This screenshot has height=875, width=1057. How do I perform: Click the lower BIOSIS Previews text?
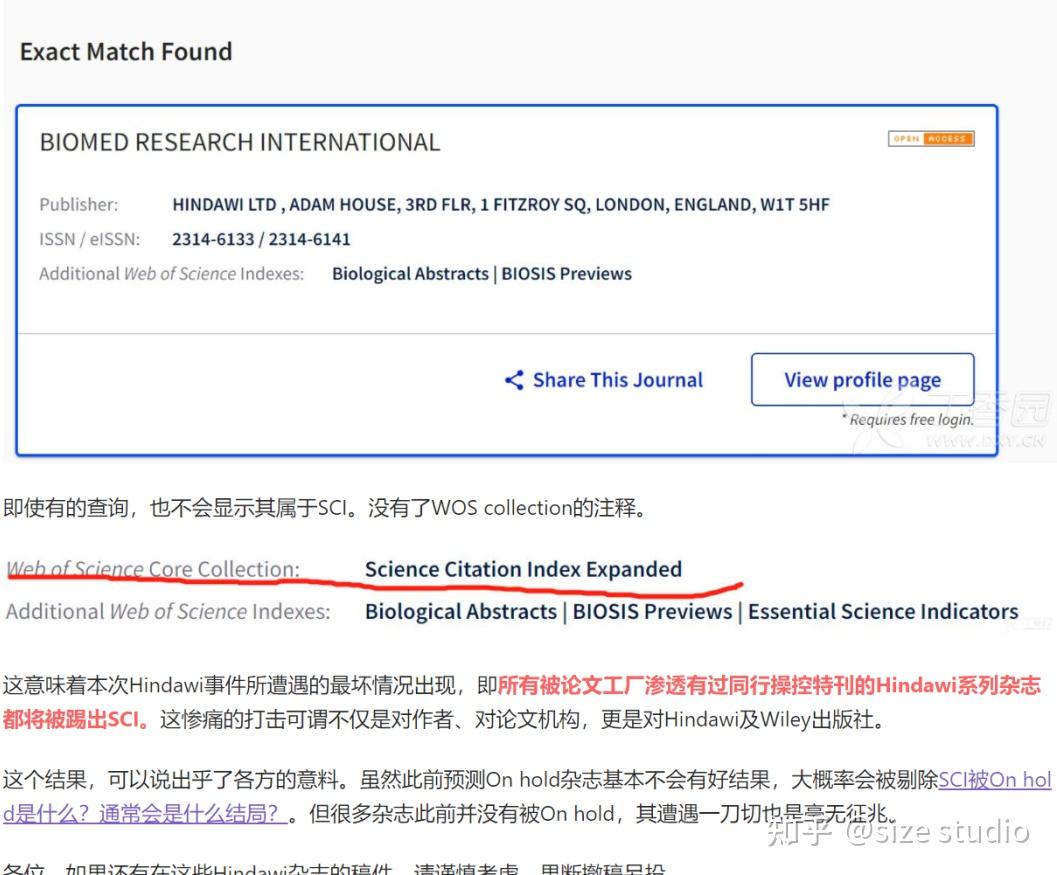[x=652, y=611]
